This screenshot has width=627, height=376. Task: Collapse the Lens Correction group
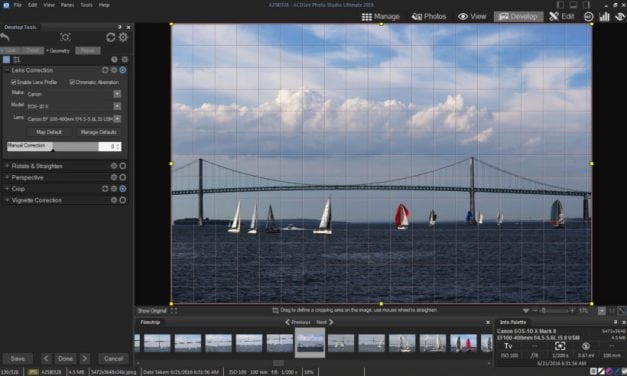click(7, 70)
